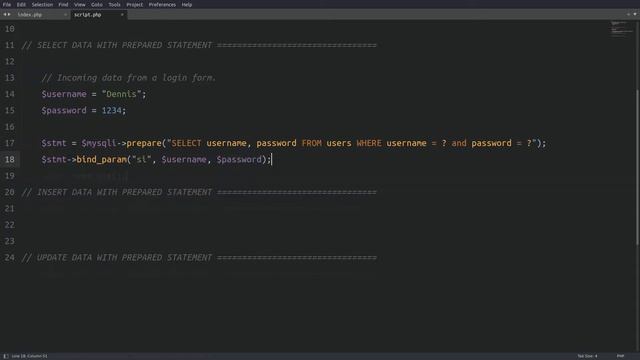Click the $username variable on line 14
The image size is (640, 360).
[x=64, y=94]
